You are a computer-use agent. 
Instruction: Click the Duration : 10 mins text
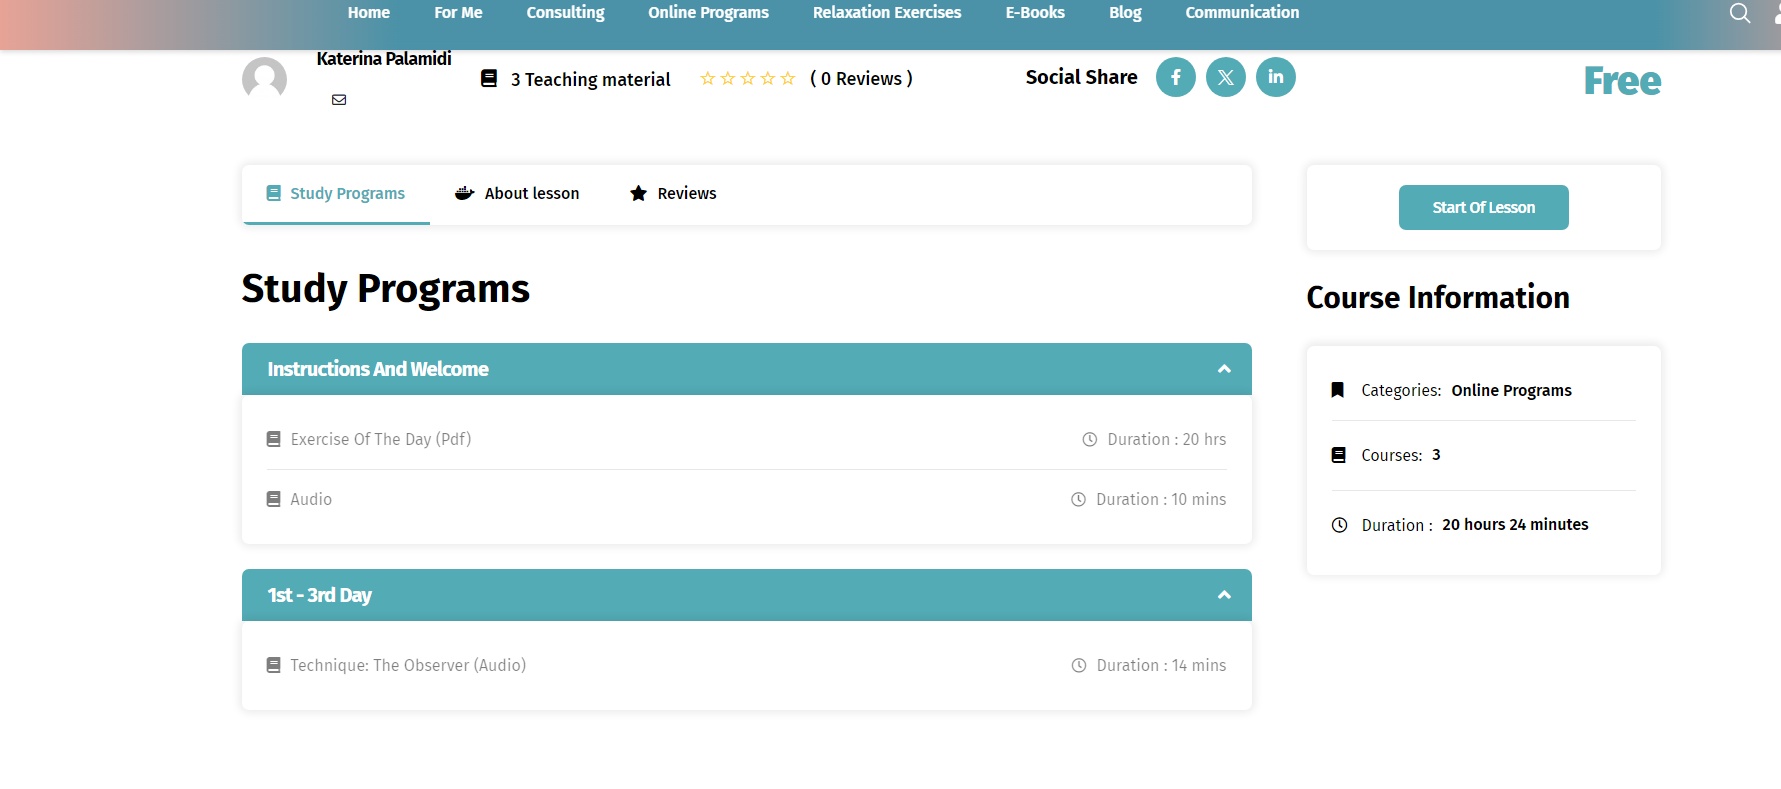tap(1161, 499)
